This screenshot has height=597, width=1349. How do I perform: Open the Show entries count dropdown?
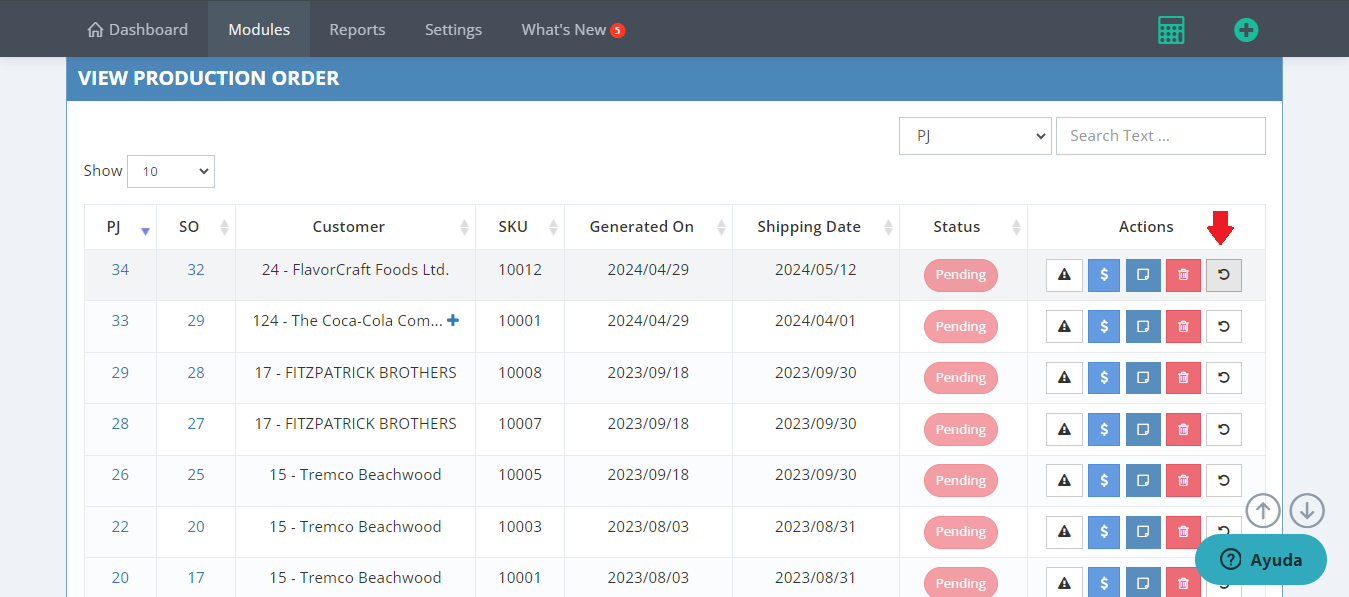click(171, 171)
